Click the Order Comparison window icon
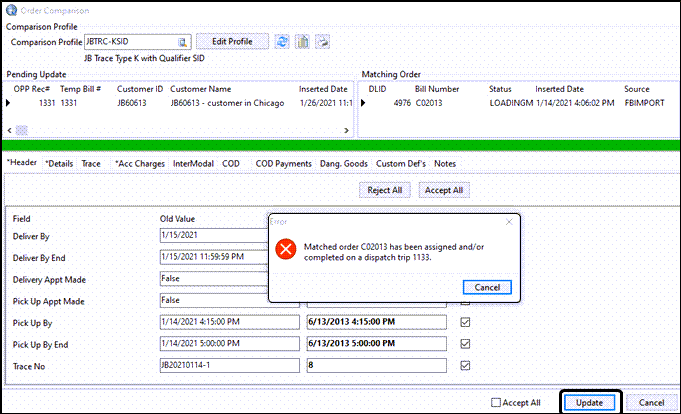Viewport: 681px width, 414px height. tap(11, 10)
